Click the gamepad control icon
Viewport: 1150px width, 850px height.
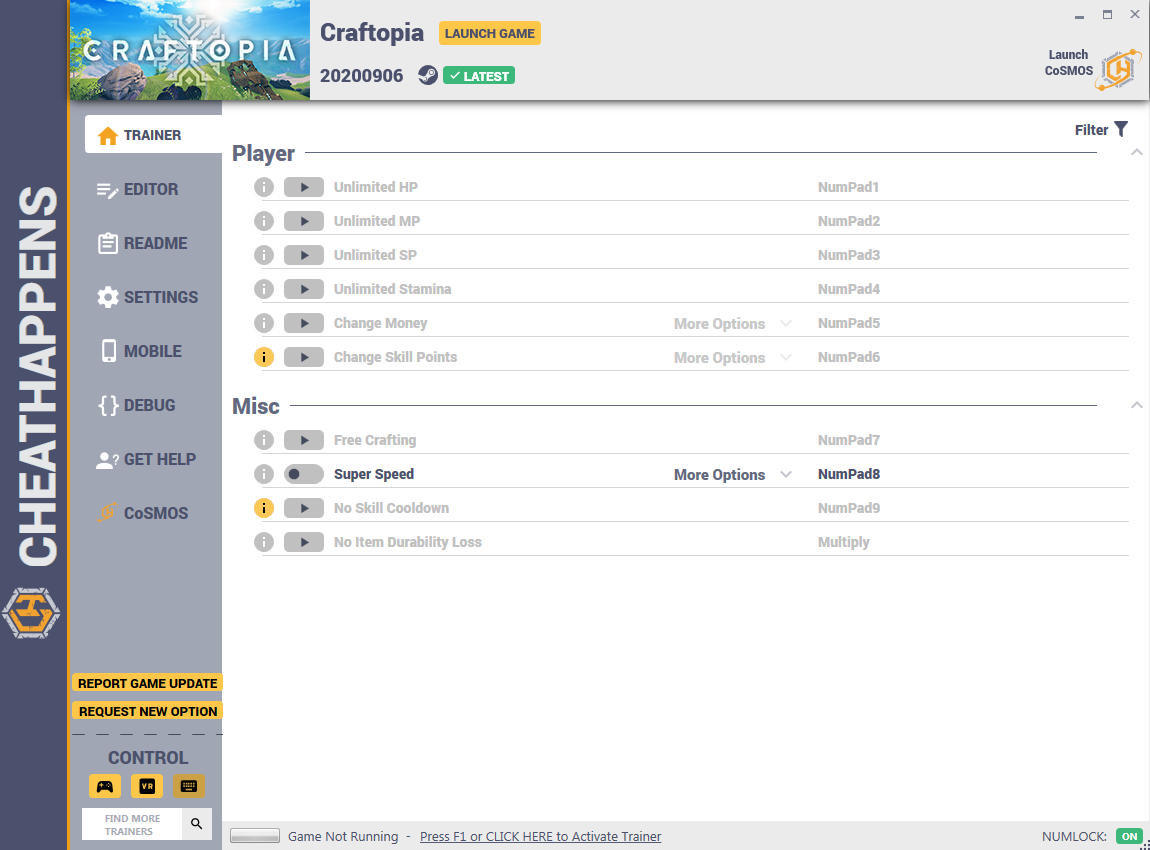click(x=105, y=786)
